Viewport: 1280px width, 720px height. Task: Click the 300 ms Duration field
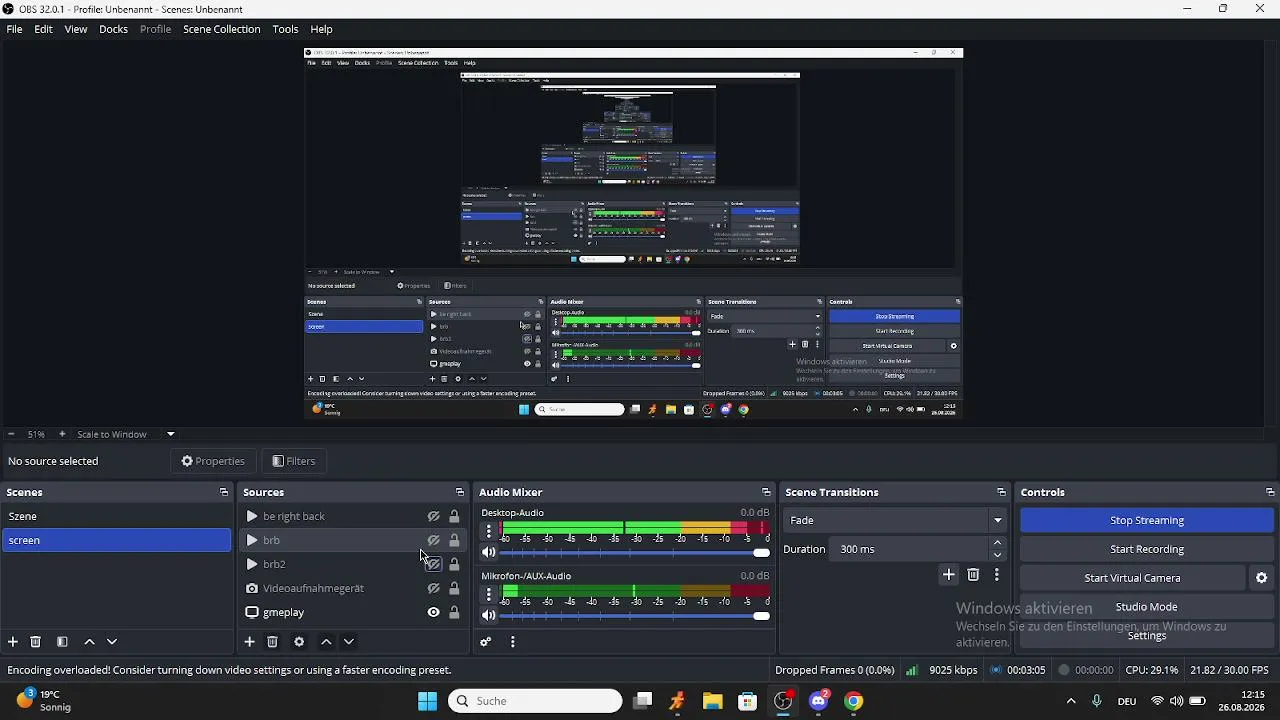pos(909,549)
